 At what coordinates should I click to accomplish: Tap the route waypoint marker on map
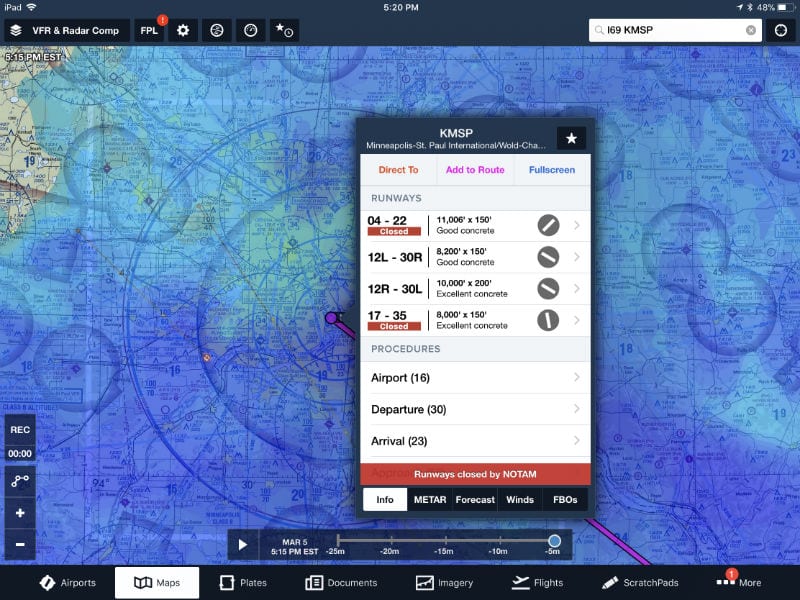tap(331, 318)
